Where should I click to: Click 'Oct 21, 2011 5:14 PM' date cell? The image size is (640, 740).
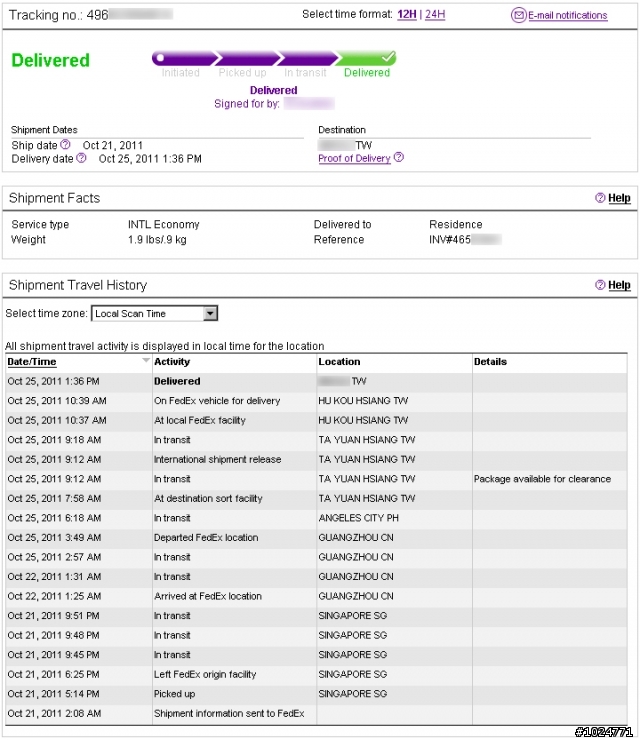(x=53, y=694)
